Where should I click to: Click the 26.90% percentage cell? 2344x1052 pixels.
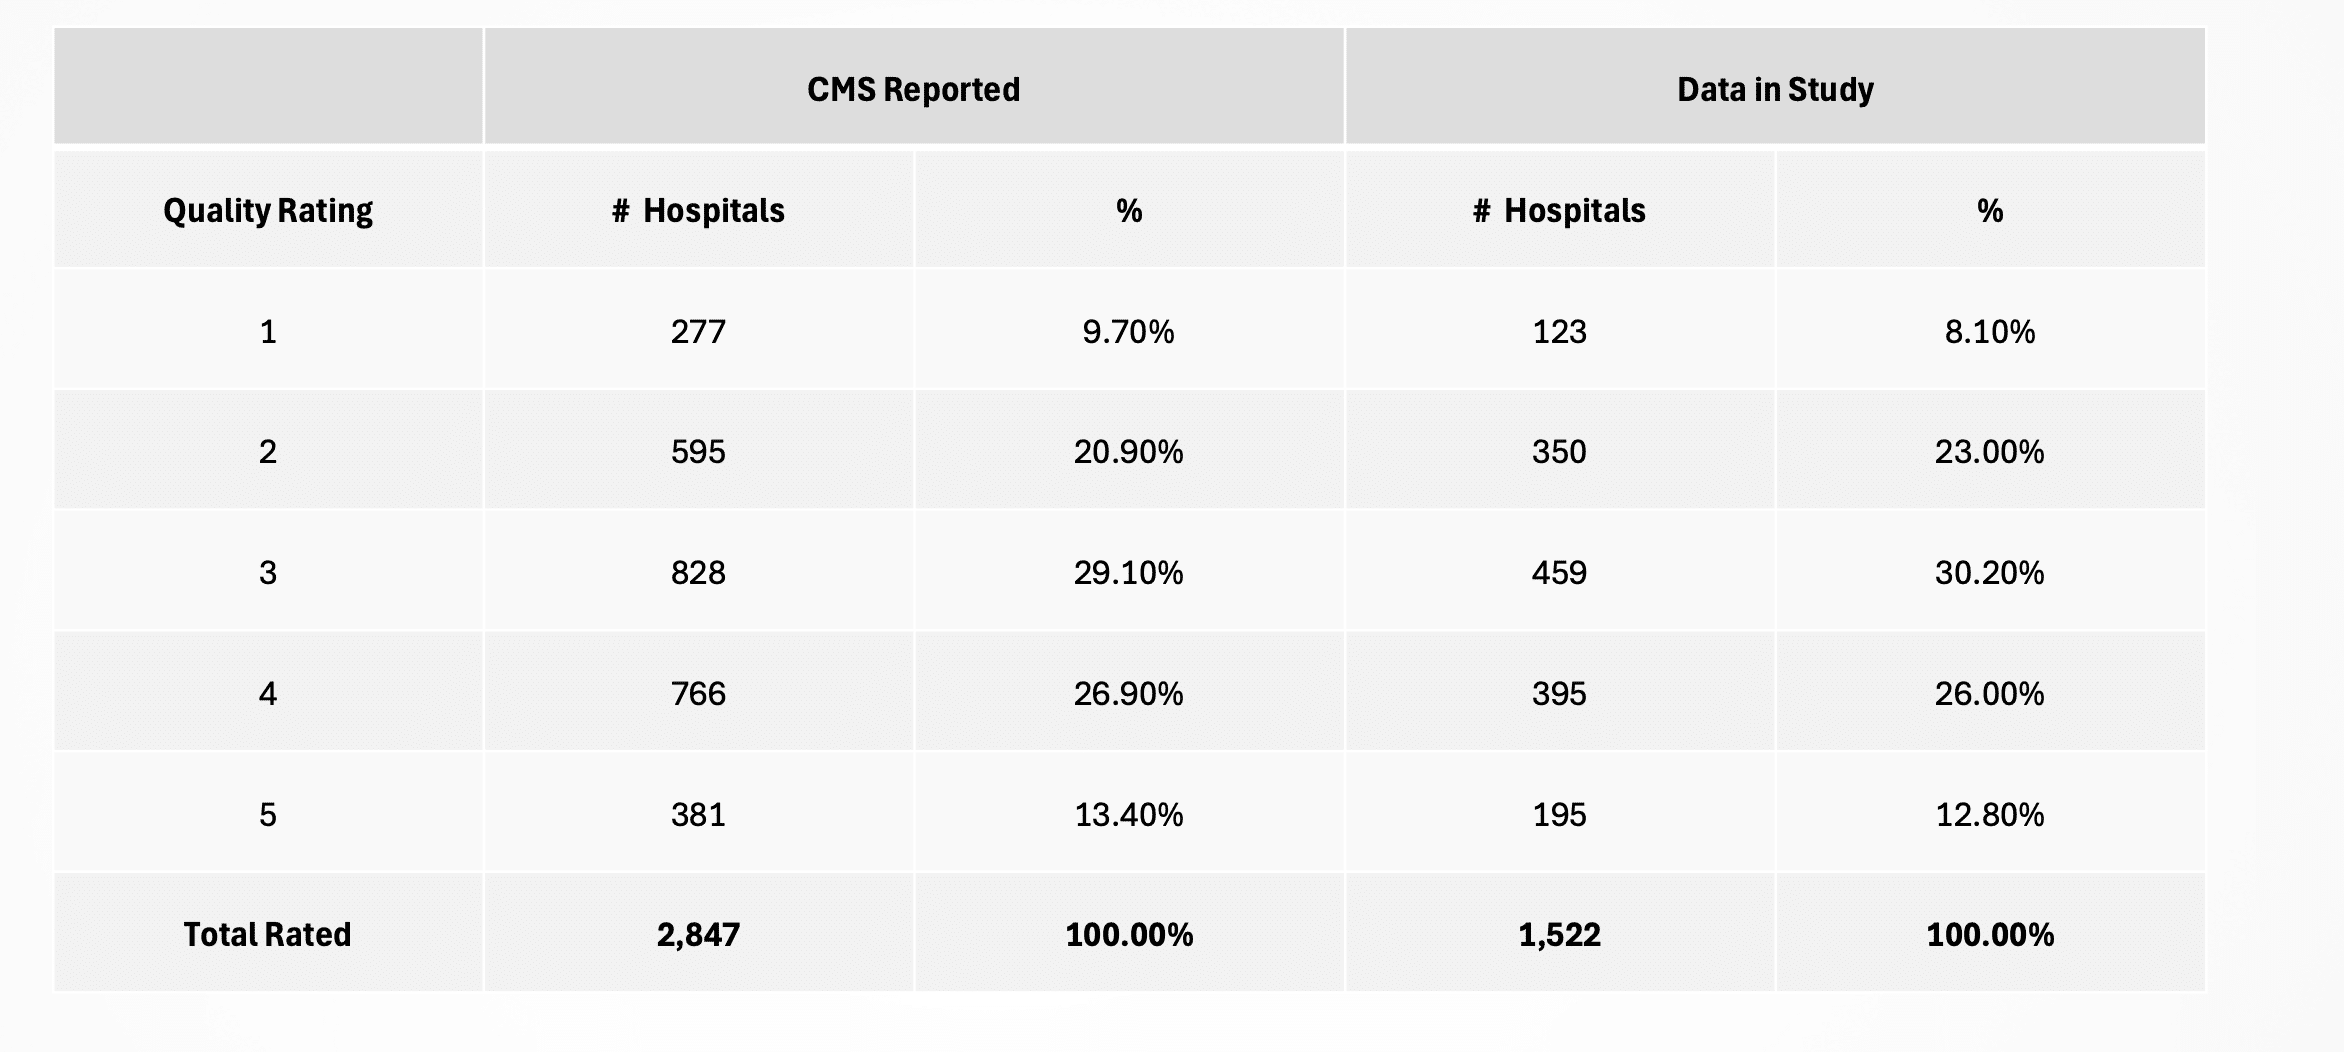point(1128,693)
